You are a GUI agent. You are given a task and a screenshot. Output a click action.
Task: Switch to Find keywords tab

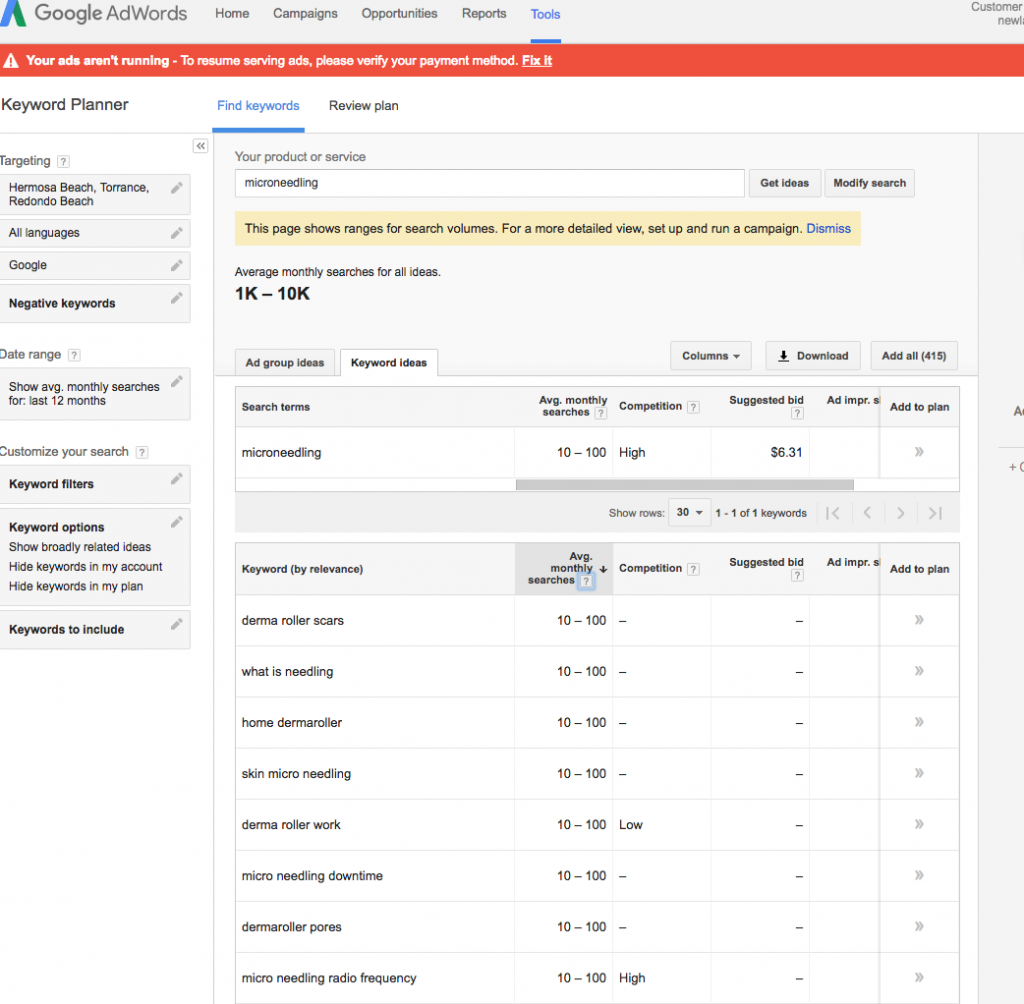tap(259, 106)
